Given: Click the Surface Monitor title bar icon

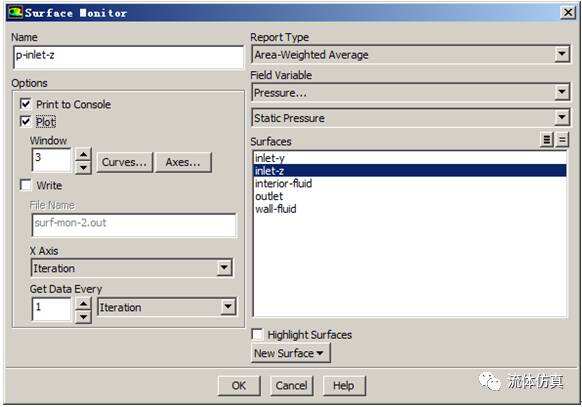Looking at the screenshot, I should point(15,12).
